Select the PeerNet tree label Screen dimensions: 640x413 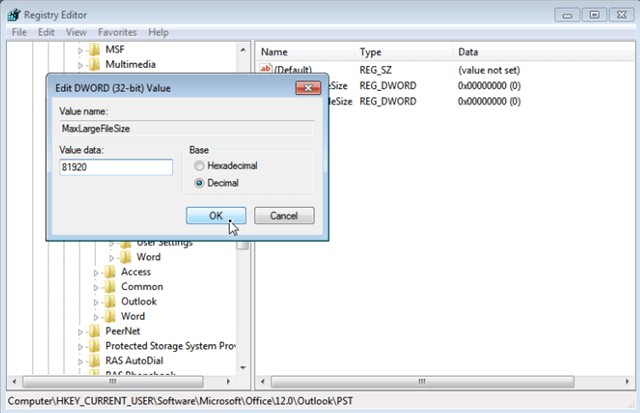pyautogui.click(x=122, y=331)
